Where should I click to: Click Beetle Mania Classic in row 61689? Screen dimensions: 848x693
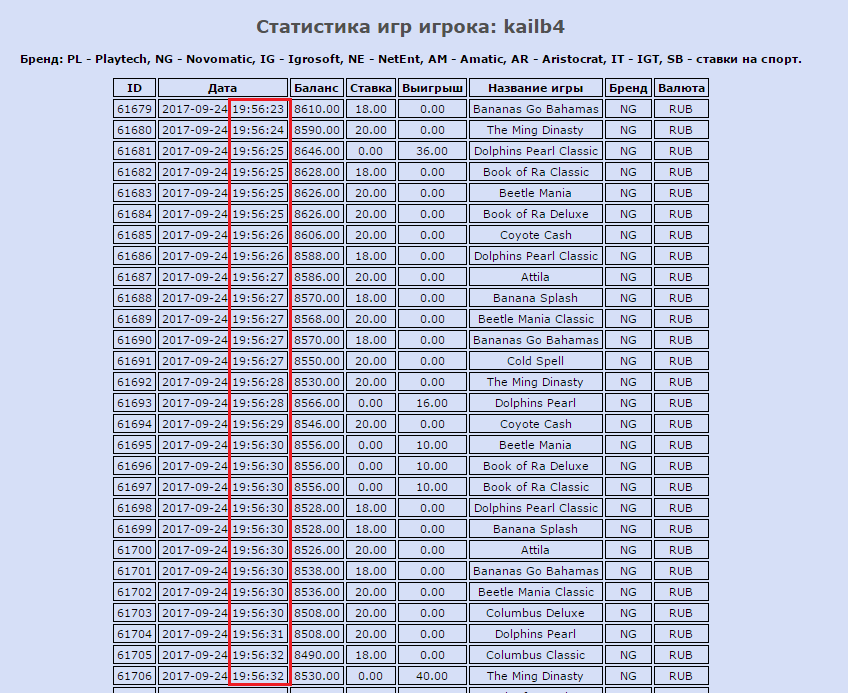pyautogui.click(x=536, y=319)
